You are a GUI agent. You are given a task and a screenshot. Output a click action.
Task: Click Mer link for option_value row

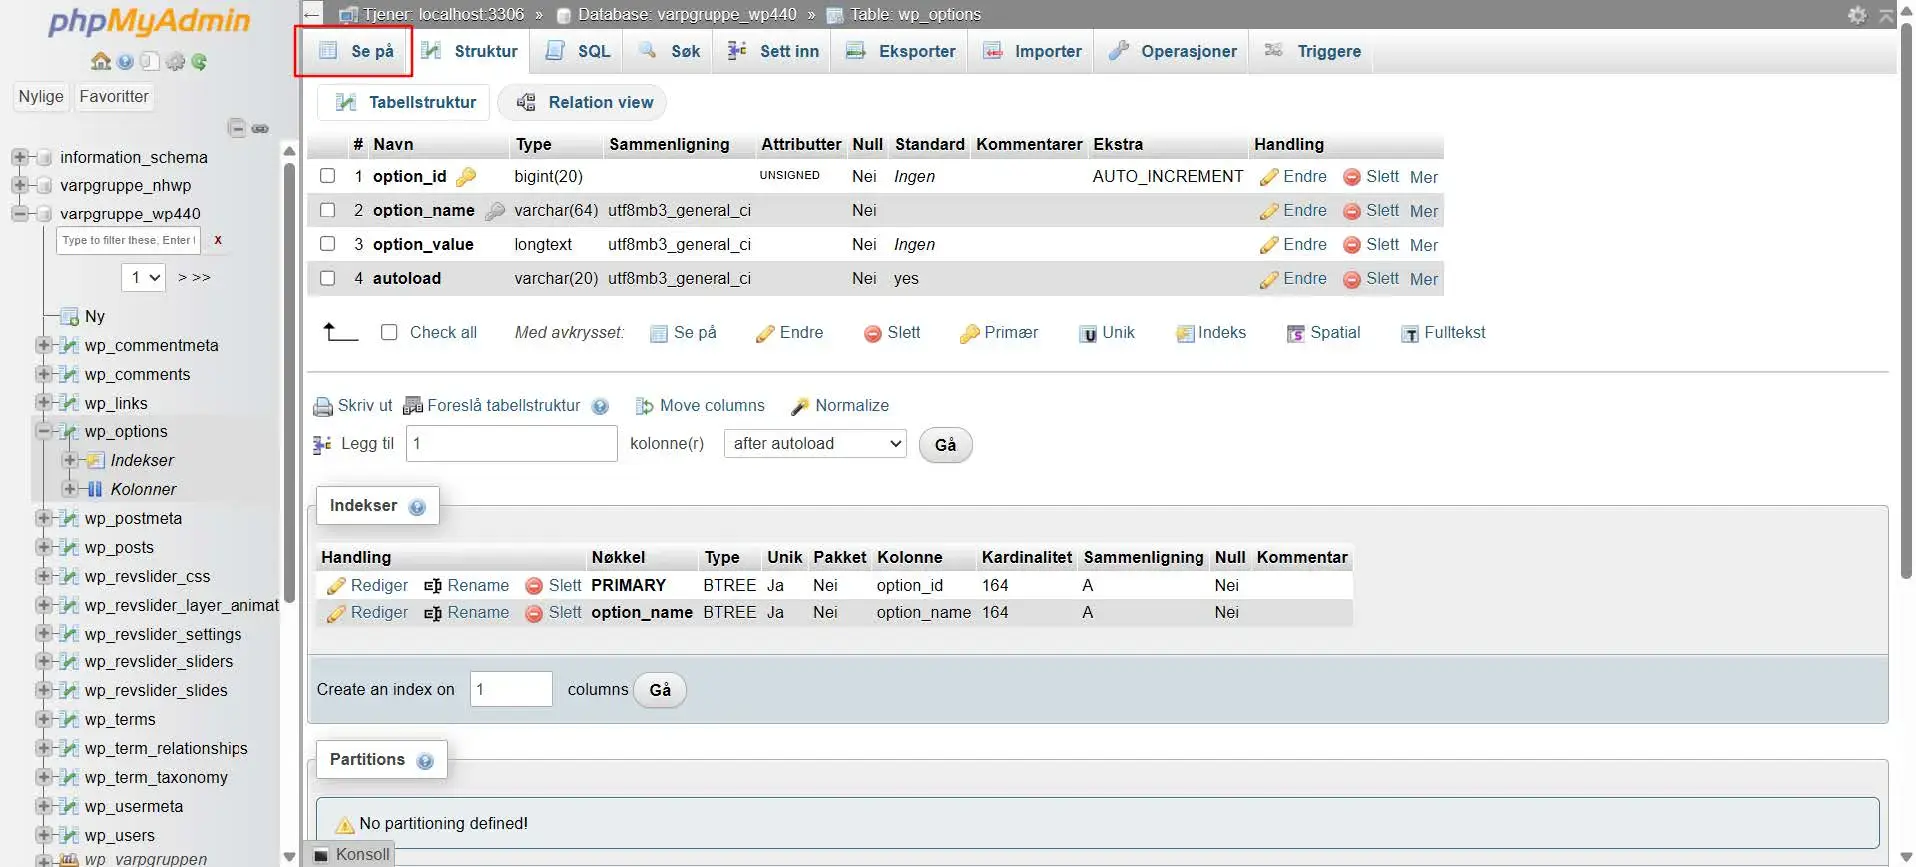(1424, 245)
